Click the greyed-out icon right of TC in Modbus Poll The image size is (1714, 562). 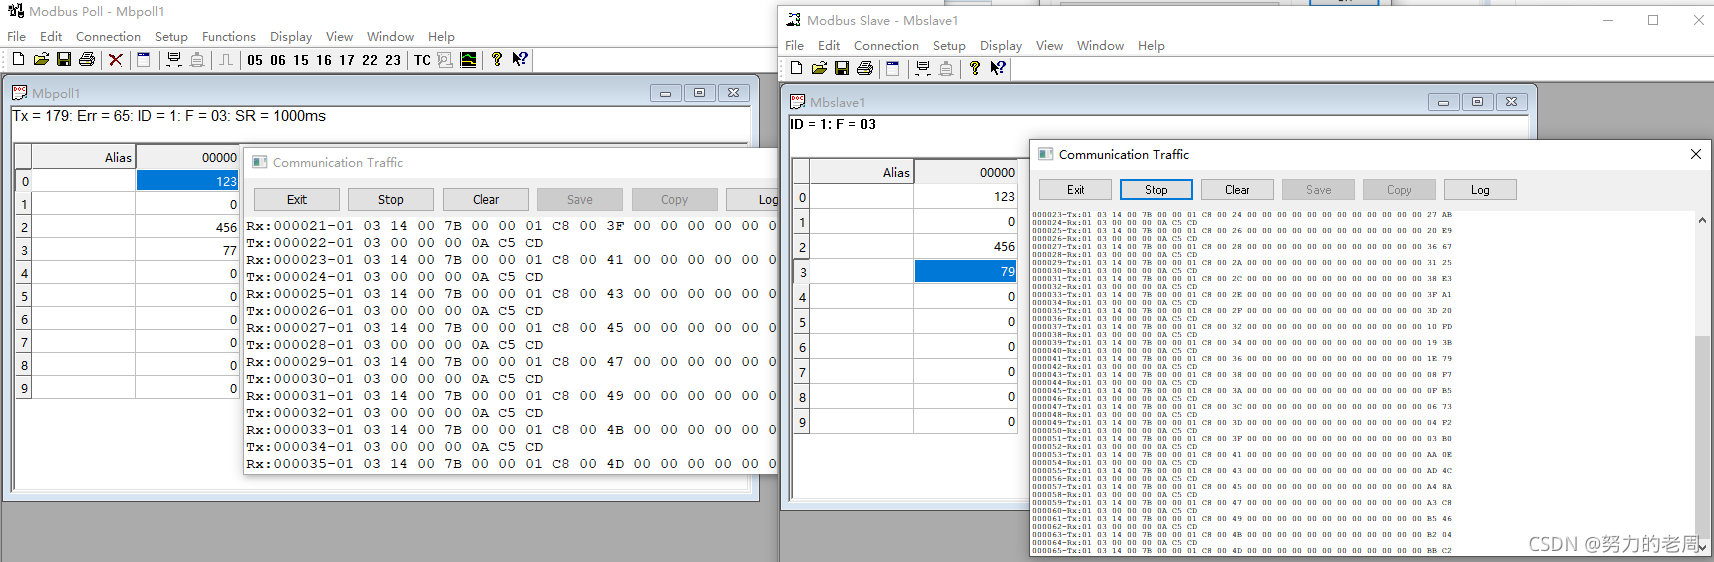coord(445,60)
